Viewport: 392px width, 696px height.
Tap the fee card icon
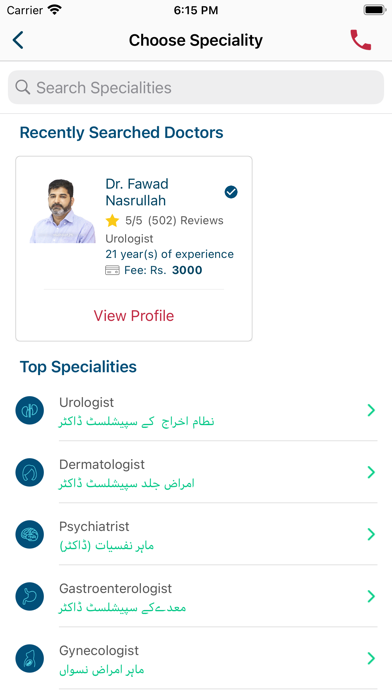pos(112,270)
